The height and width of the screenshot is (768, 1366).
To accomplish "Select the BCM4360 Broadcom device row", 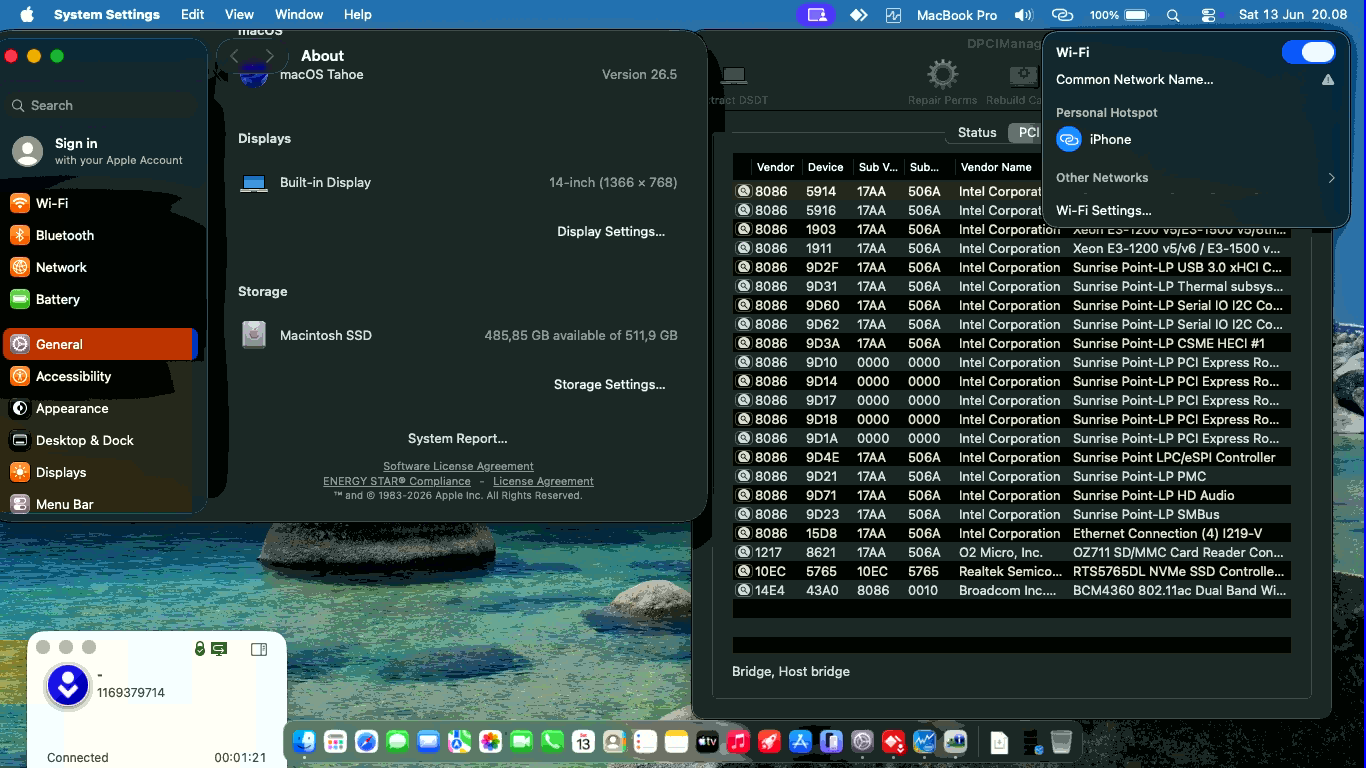I will point(1011,590).
